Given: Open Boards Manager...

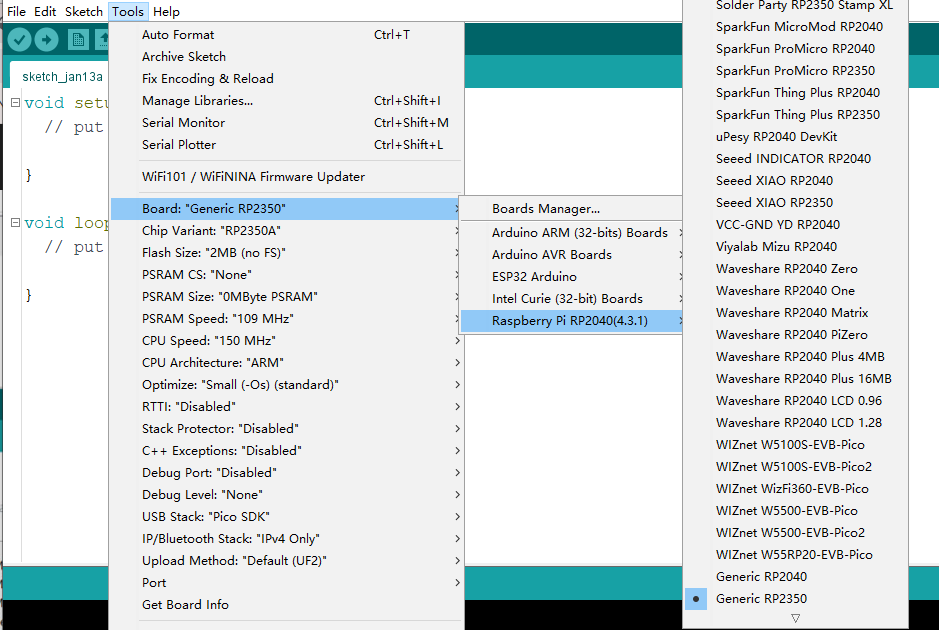Looking at the screenshot, I should pyautogui.click(x=571, y=208).
